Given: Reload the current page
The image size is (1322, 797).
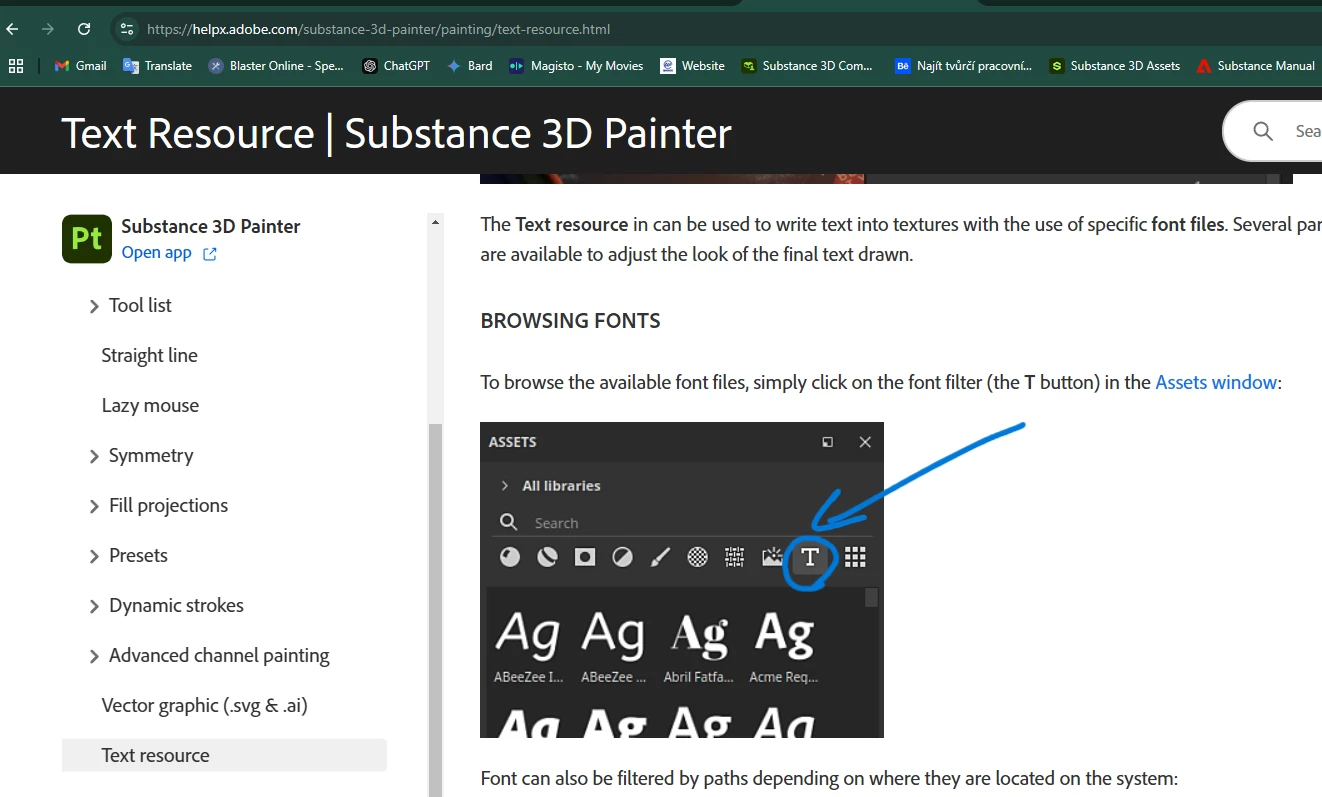Looking at the screenshot, I should [84, 29].
